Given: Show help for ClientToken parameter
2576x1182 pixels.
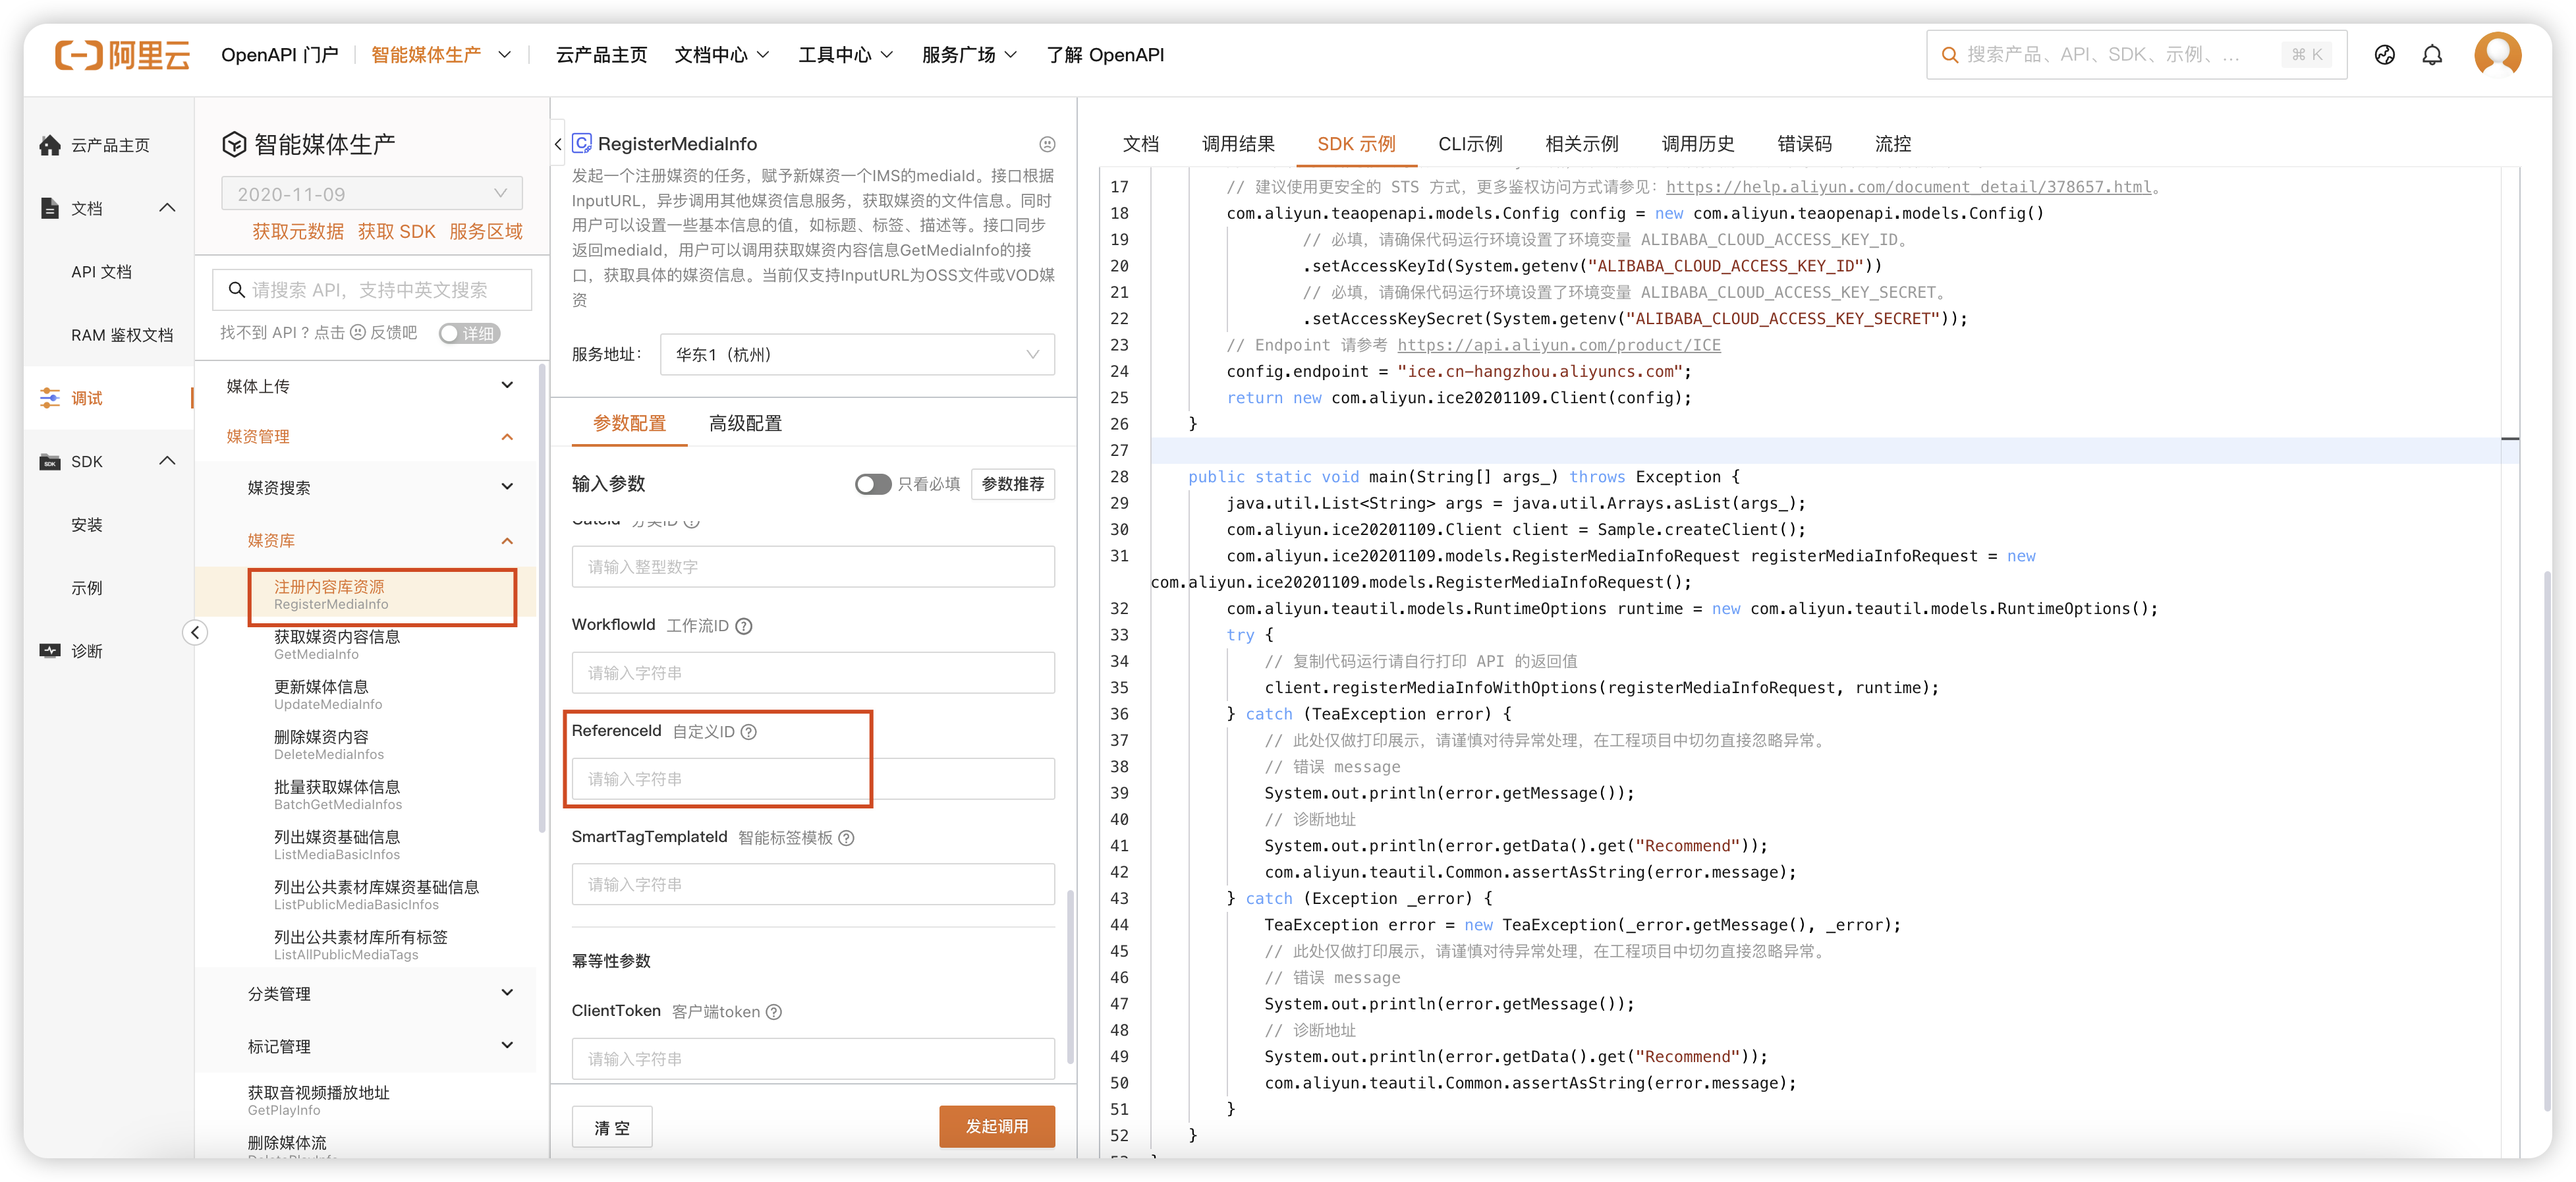Looking at the screenshot, I should pyautogui.click(x=774, y=1012).
